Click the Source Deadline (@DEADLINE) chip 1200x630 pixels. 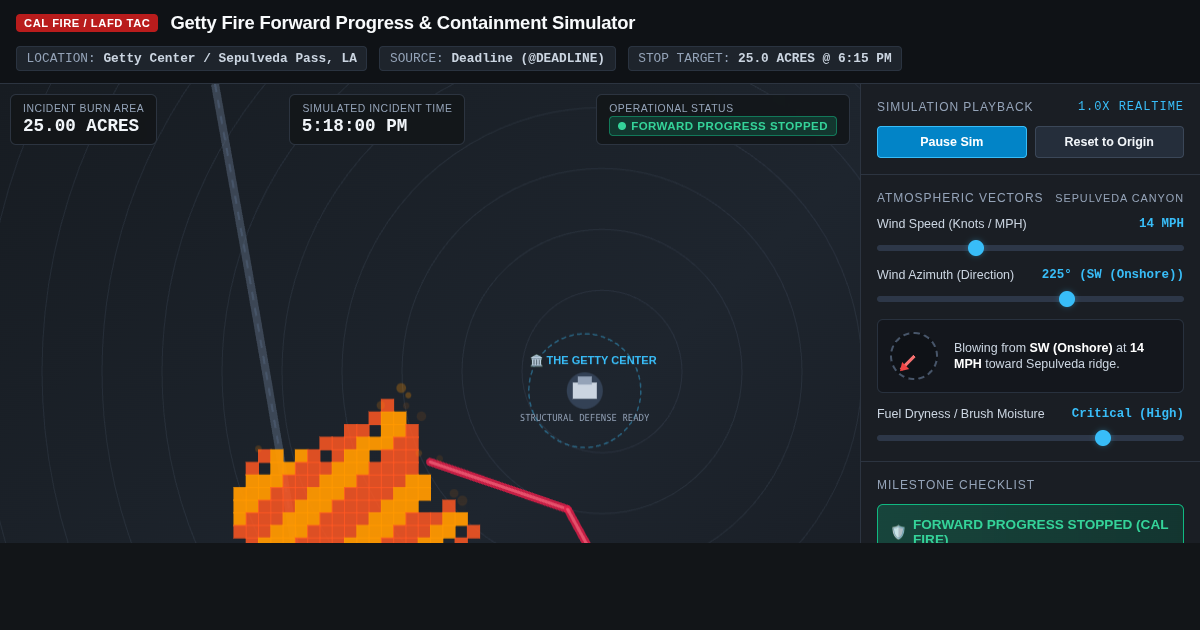pyautogui.click(x=497, y=58)
